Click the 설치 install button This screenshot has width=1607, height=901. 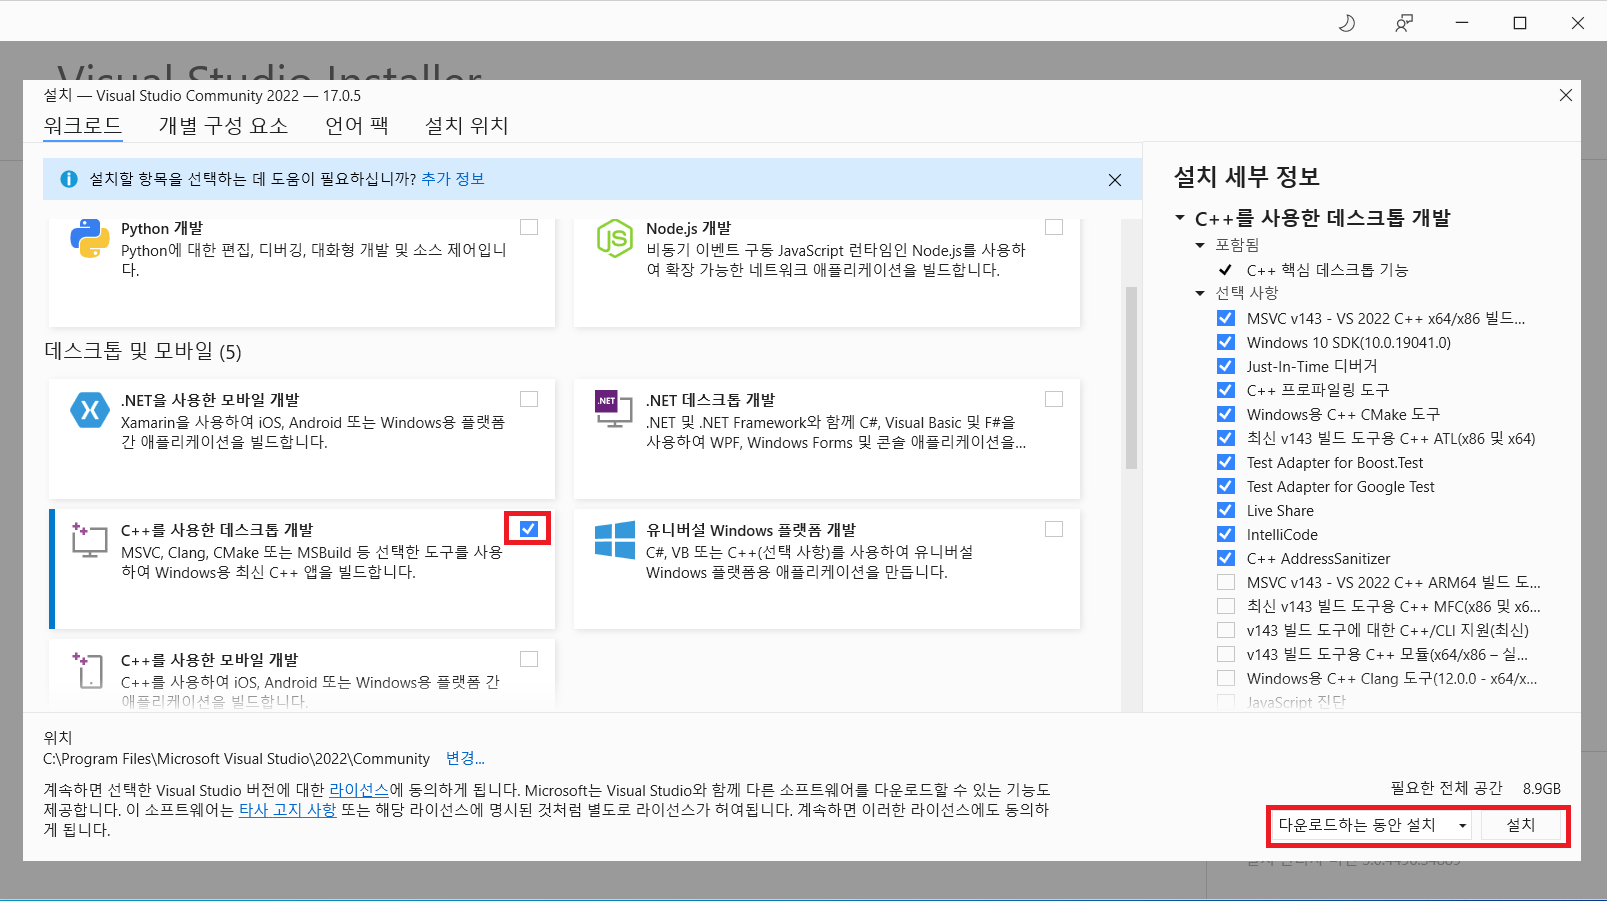(1521, 825)
